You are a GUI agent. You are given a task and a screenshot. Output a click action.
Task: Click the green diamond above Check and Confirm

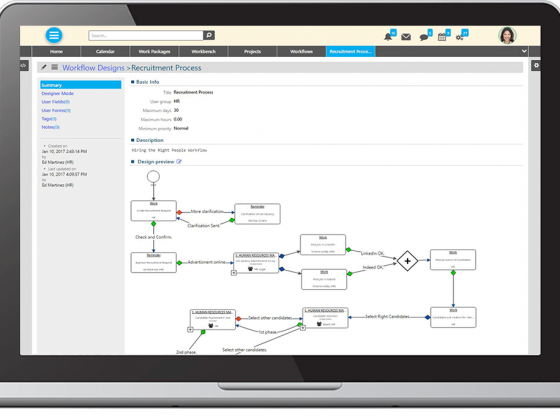pos(154,224)
